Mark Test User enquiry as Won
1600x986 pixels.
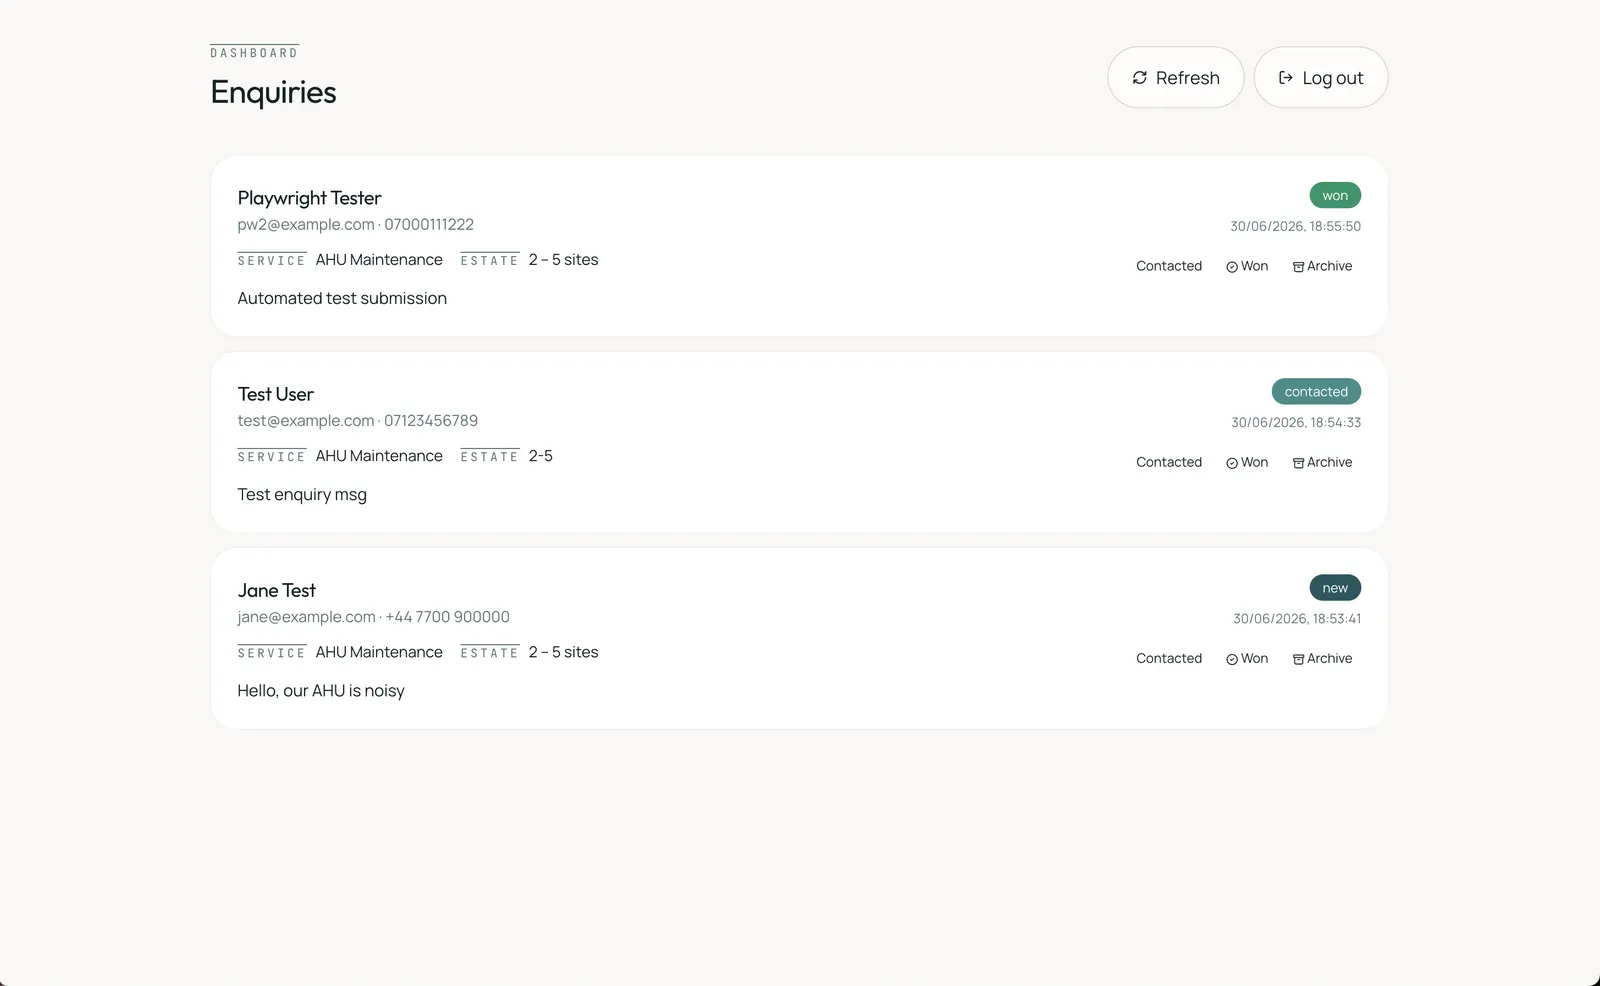coord(1247,462)
